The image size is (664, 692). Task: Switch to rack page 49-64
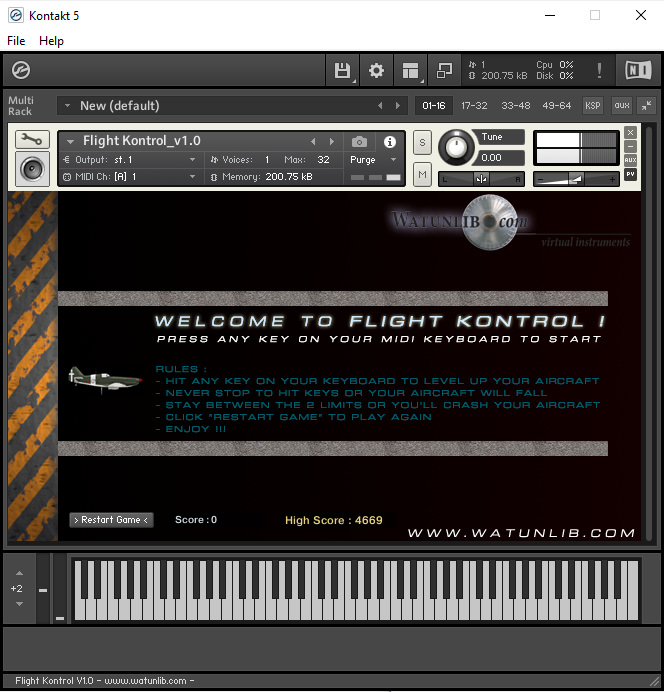coord(556,105)
